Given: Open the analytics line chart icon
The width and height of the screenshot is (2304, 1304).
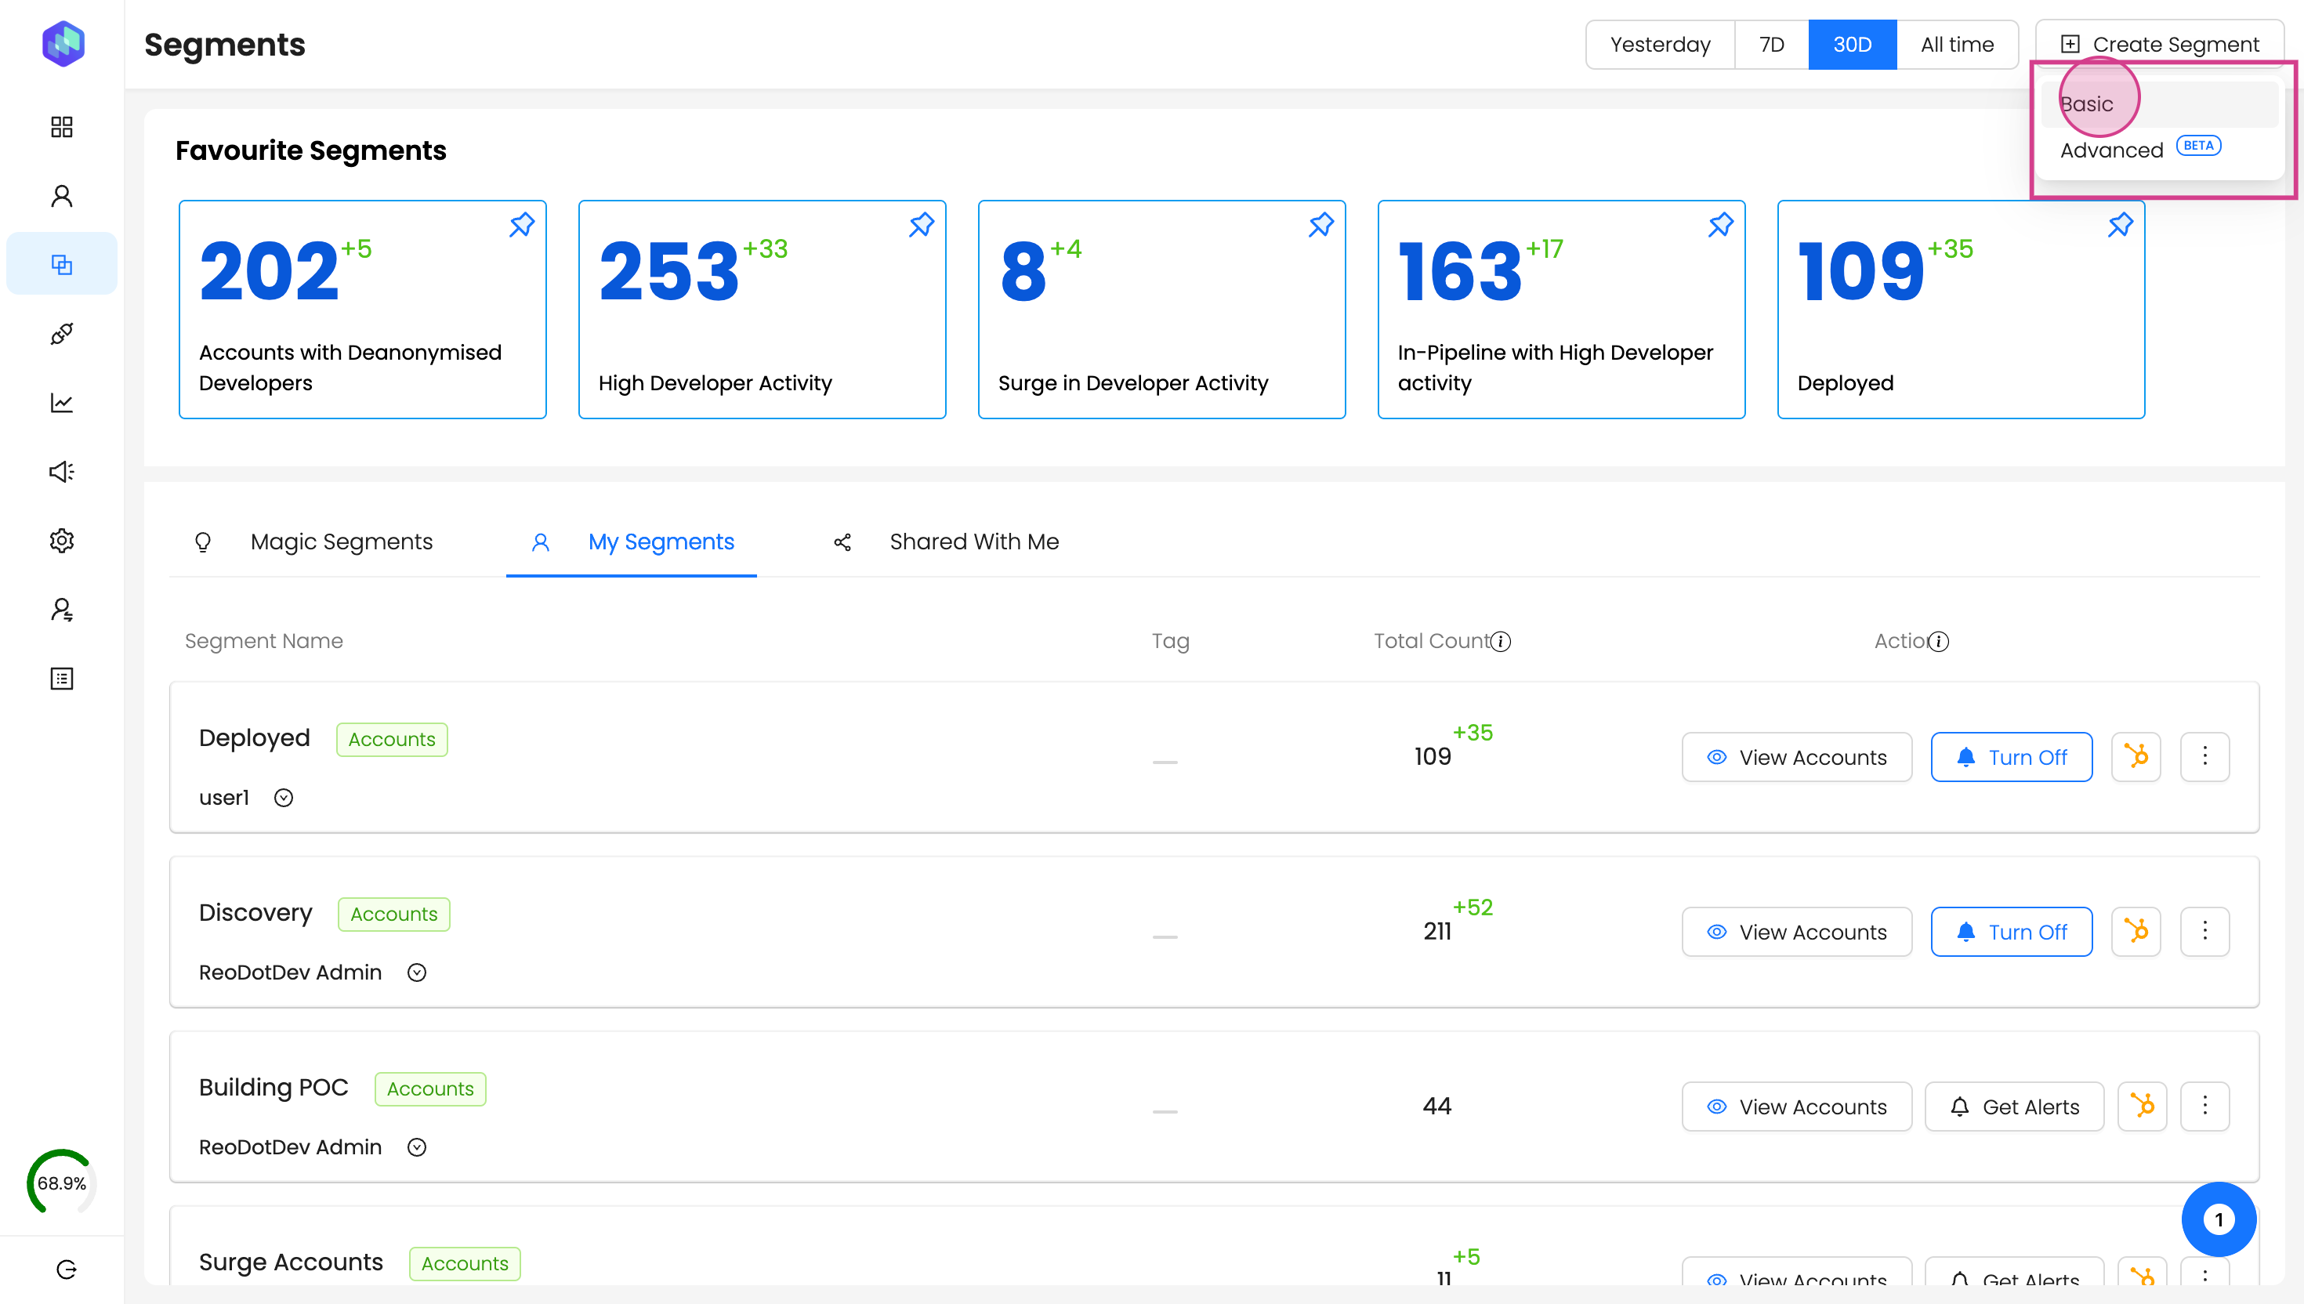Looking at the screenshot, I should 62,403.
